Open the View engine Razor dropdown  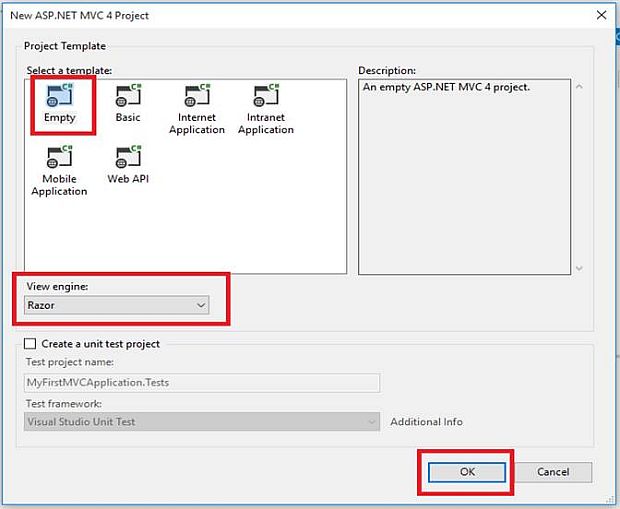click(117, 305)
